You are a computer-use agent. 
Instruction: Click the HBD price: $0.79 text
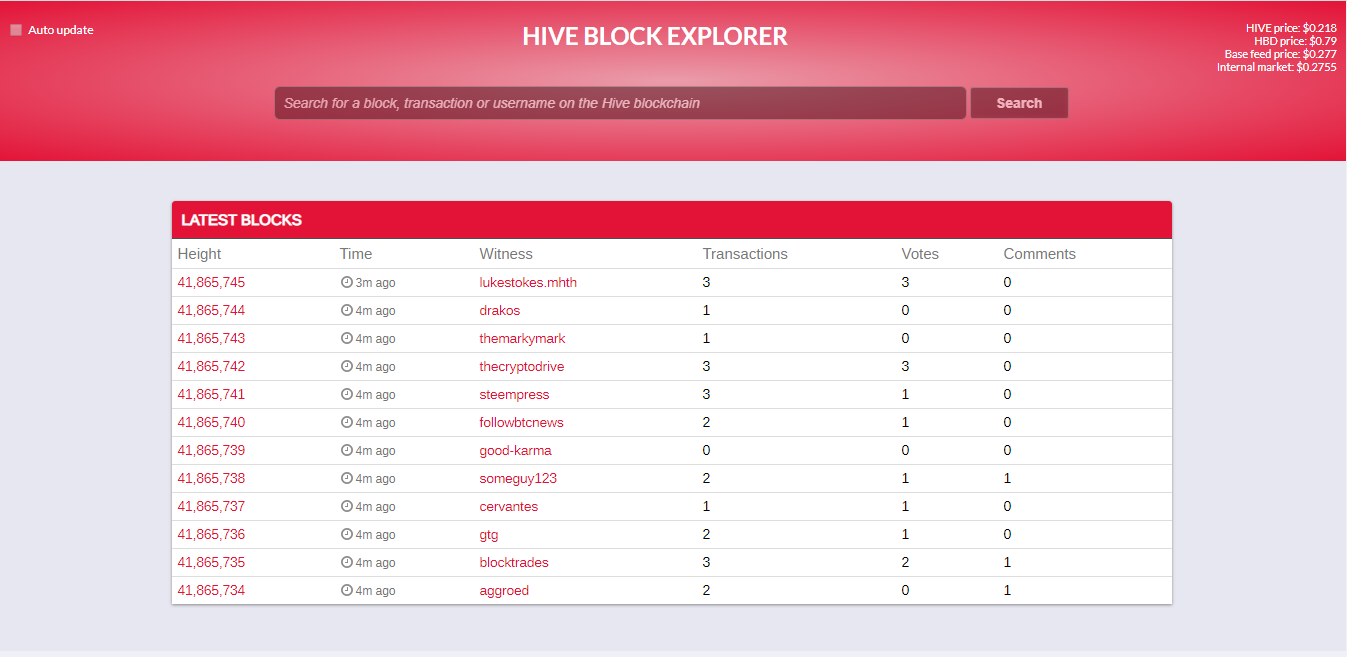(1295, 41)
